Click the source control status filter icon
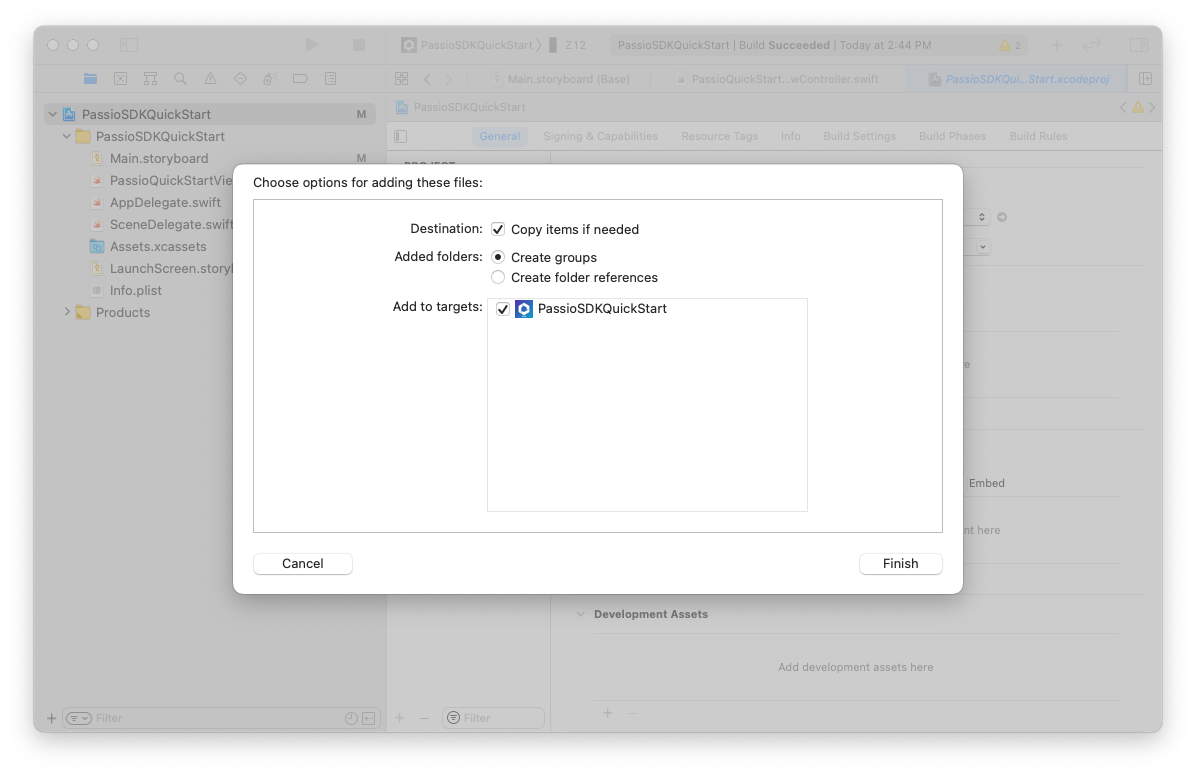Image resolution: width=1196 pixels, height=774 pixels. (x=368, y=718)
